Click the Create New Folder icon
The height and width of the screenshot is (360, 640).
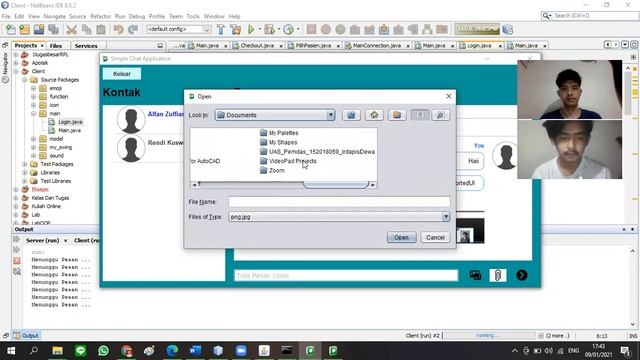coord(397,115)
